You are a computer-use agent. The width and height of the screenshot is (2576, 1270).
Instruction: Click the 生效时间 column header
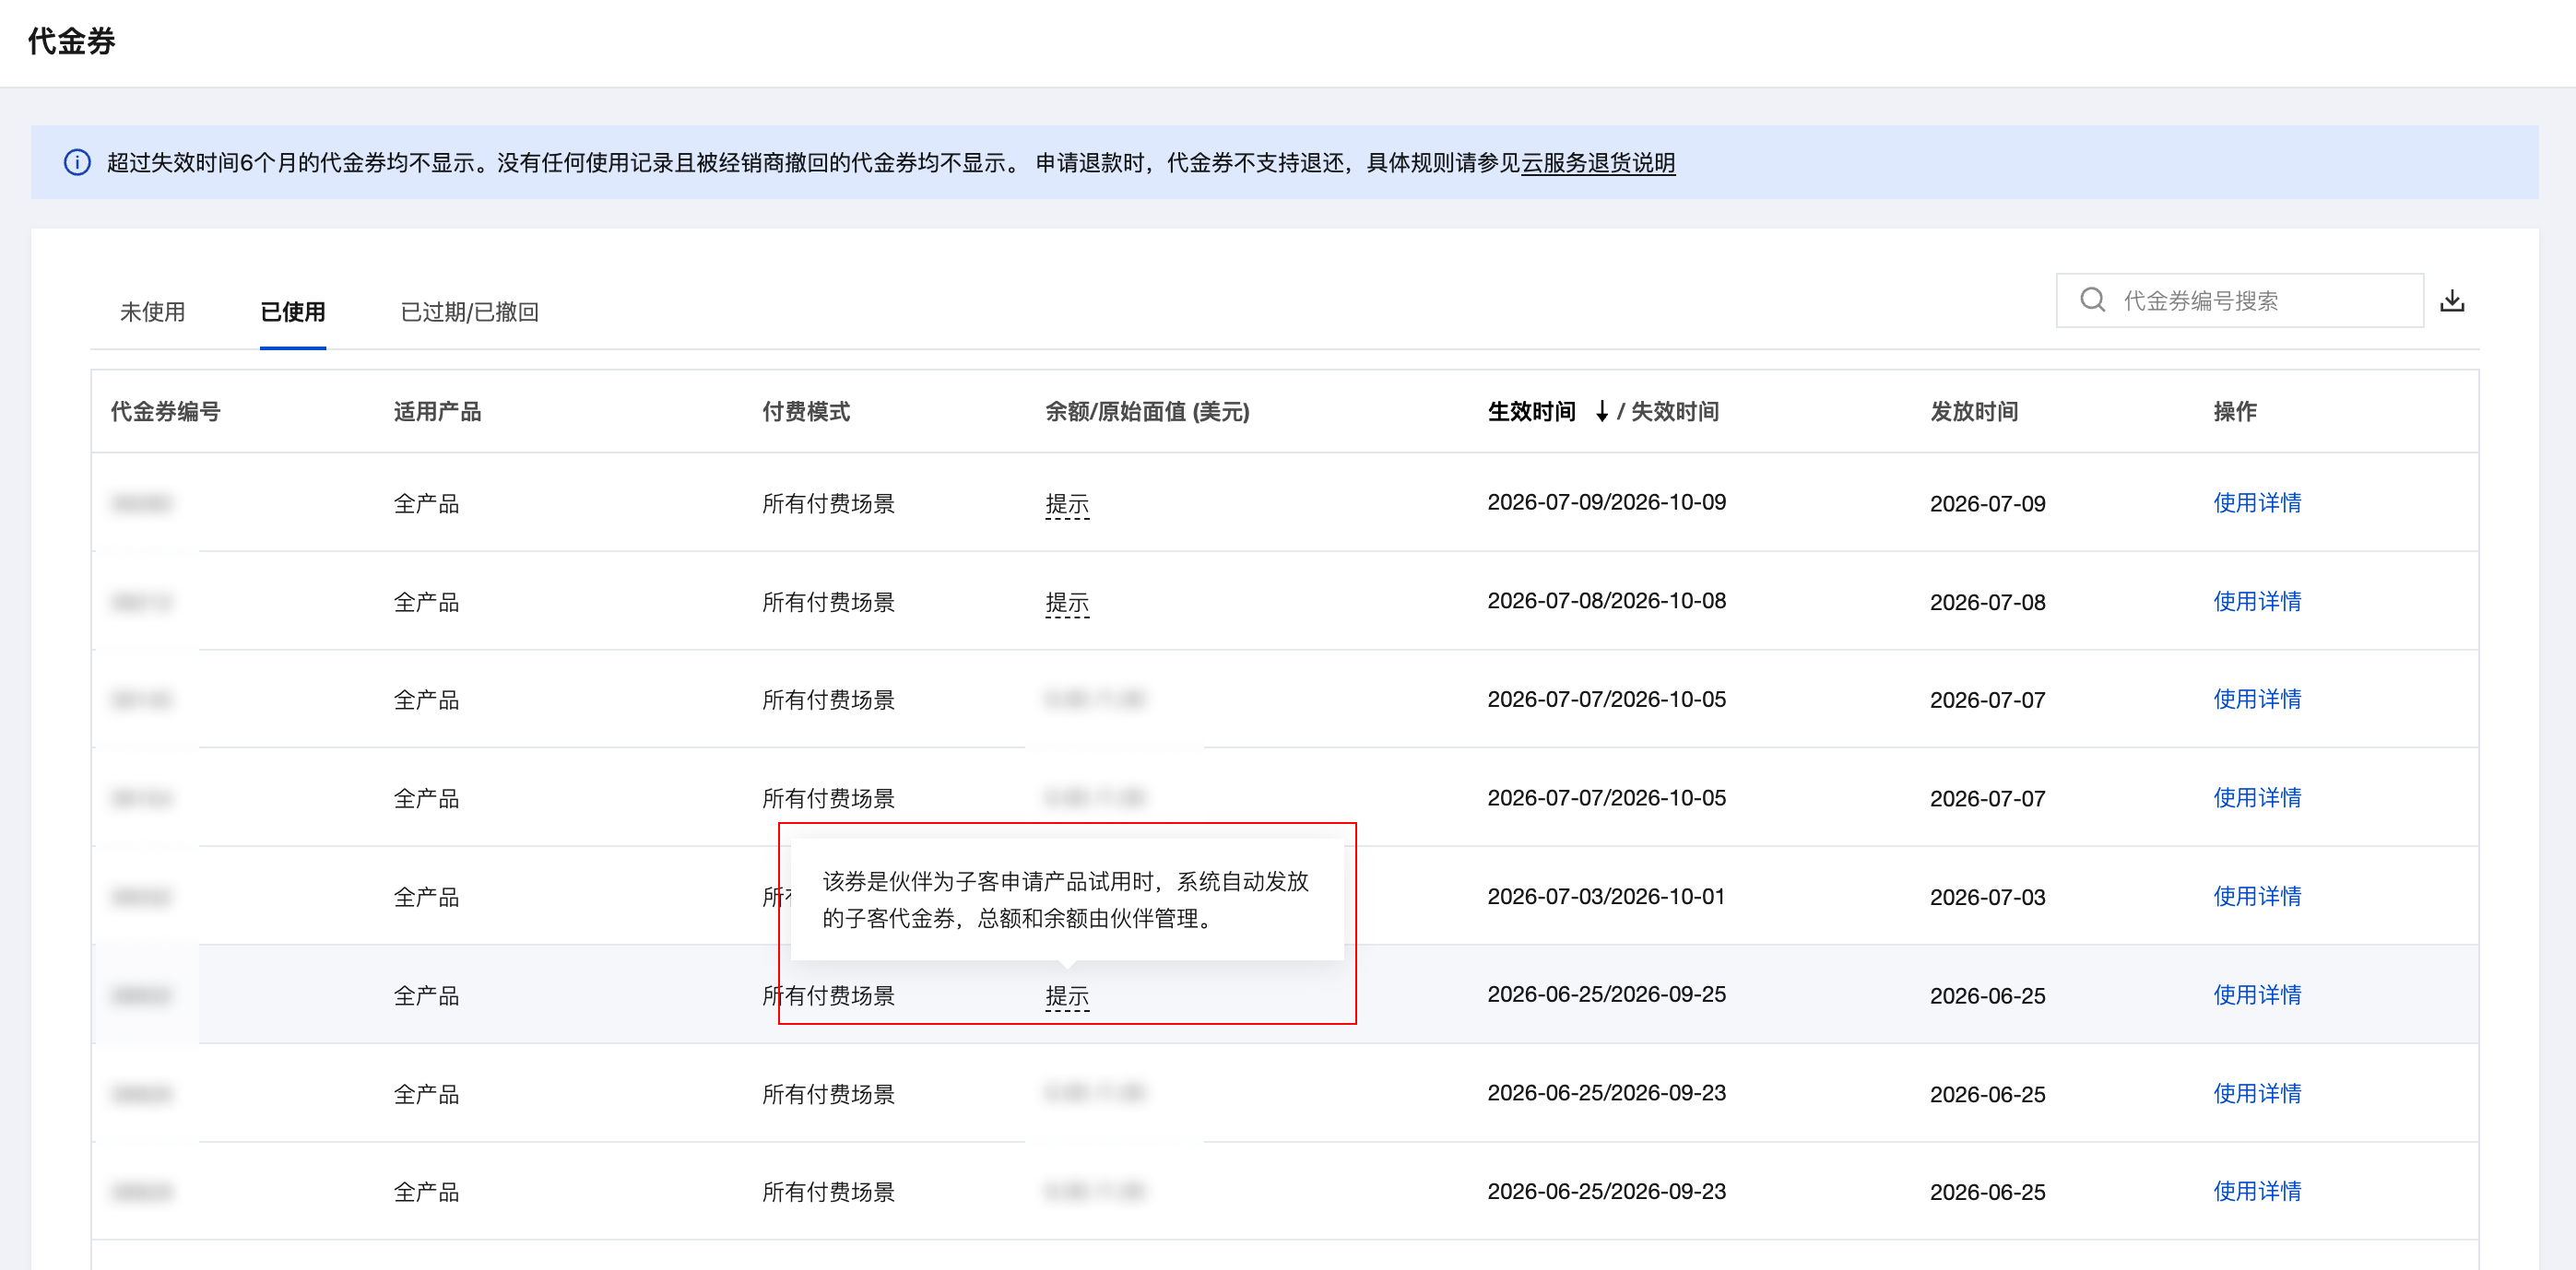point(1531,411)
